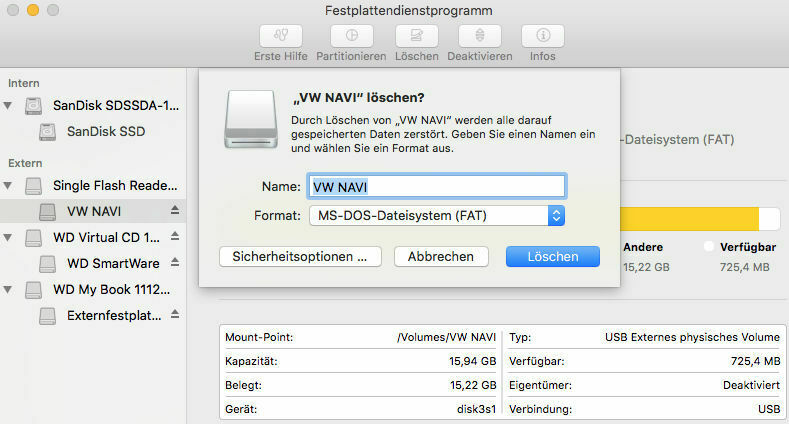Select the SanDisk SDSSDA-1... row label
Viewport: 789px width, 424px height.
116,106
